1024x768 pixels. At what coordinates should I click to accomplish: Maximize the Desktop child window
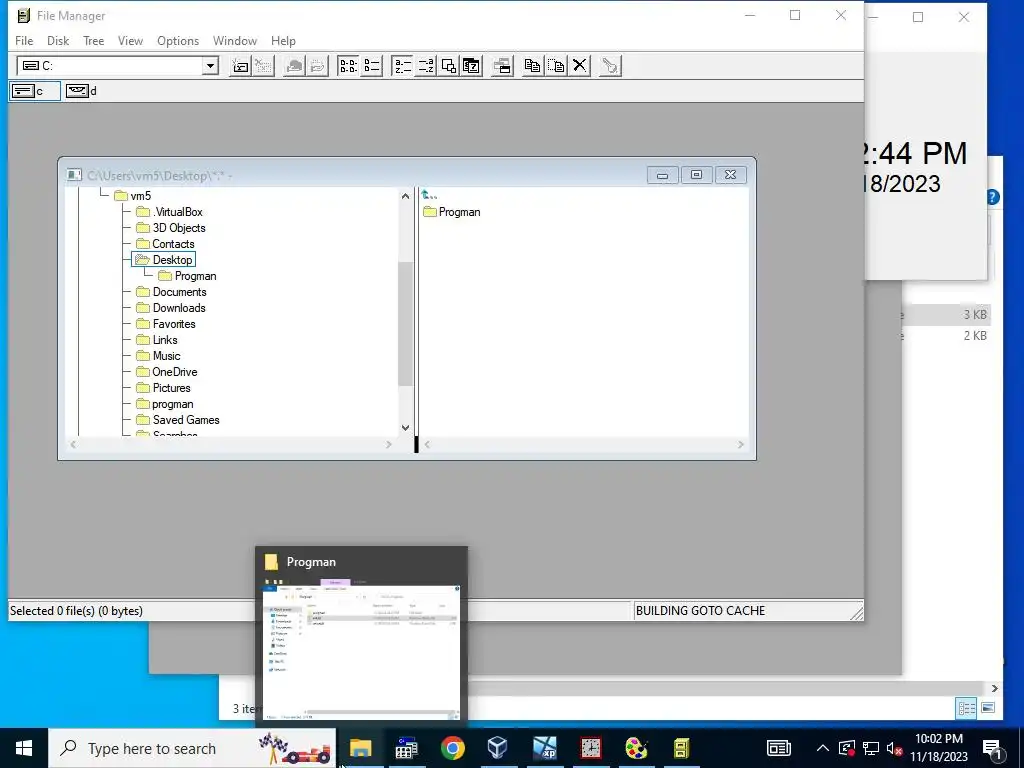(696, 175)
